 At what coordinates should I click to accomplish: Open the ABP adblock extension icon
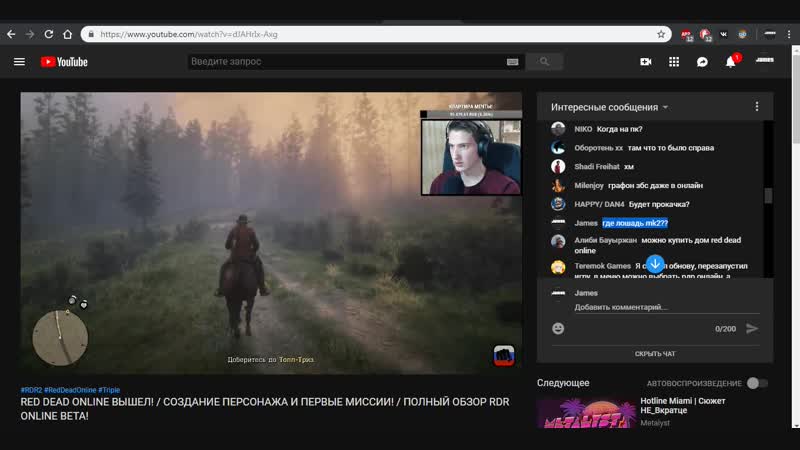tap(686, 35)
